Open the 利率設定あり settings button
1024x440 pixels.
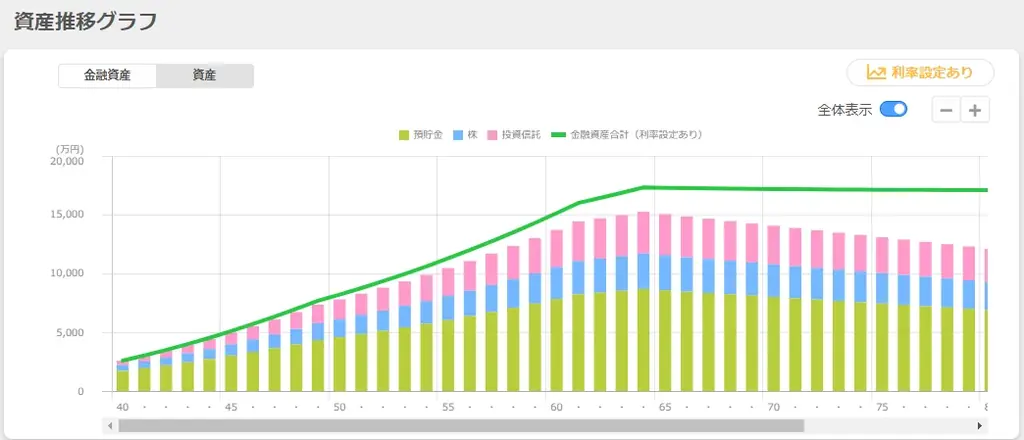[920, 72]
